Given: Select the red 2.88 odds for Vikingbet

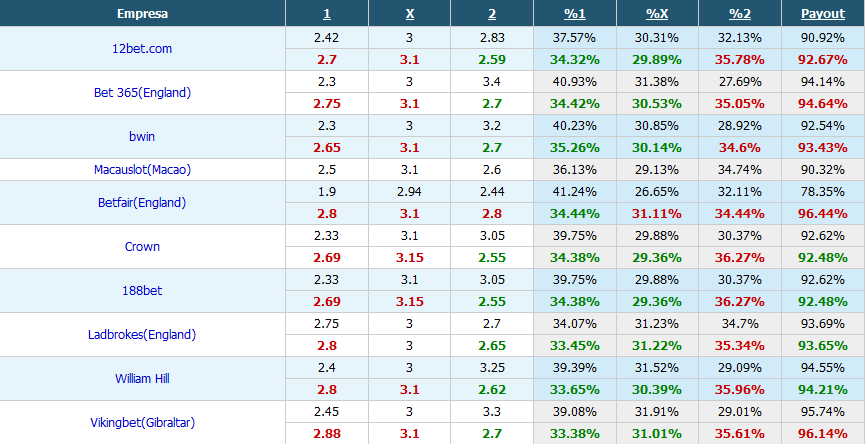Looking at the screenshot, I should click(x=327, y=434).
